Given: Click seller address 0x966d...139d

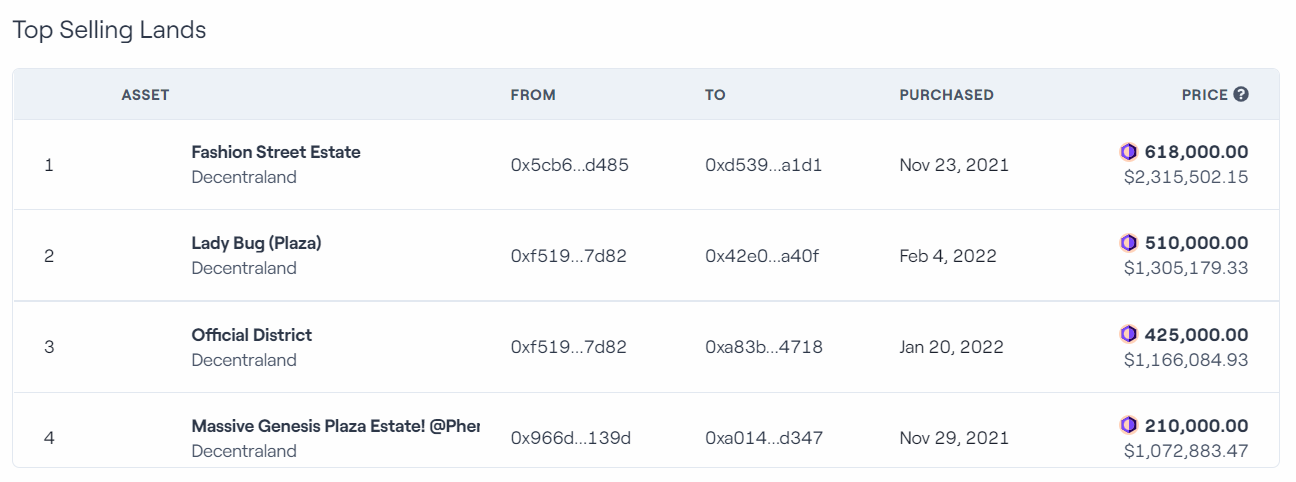Looking at the screenshot, I should click(571, 438).
